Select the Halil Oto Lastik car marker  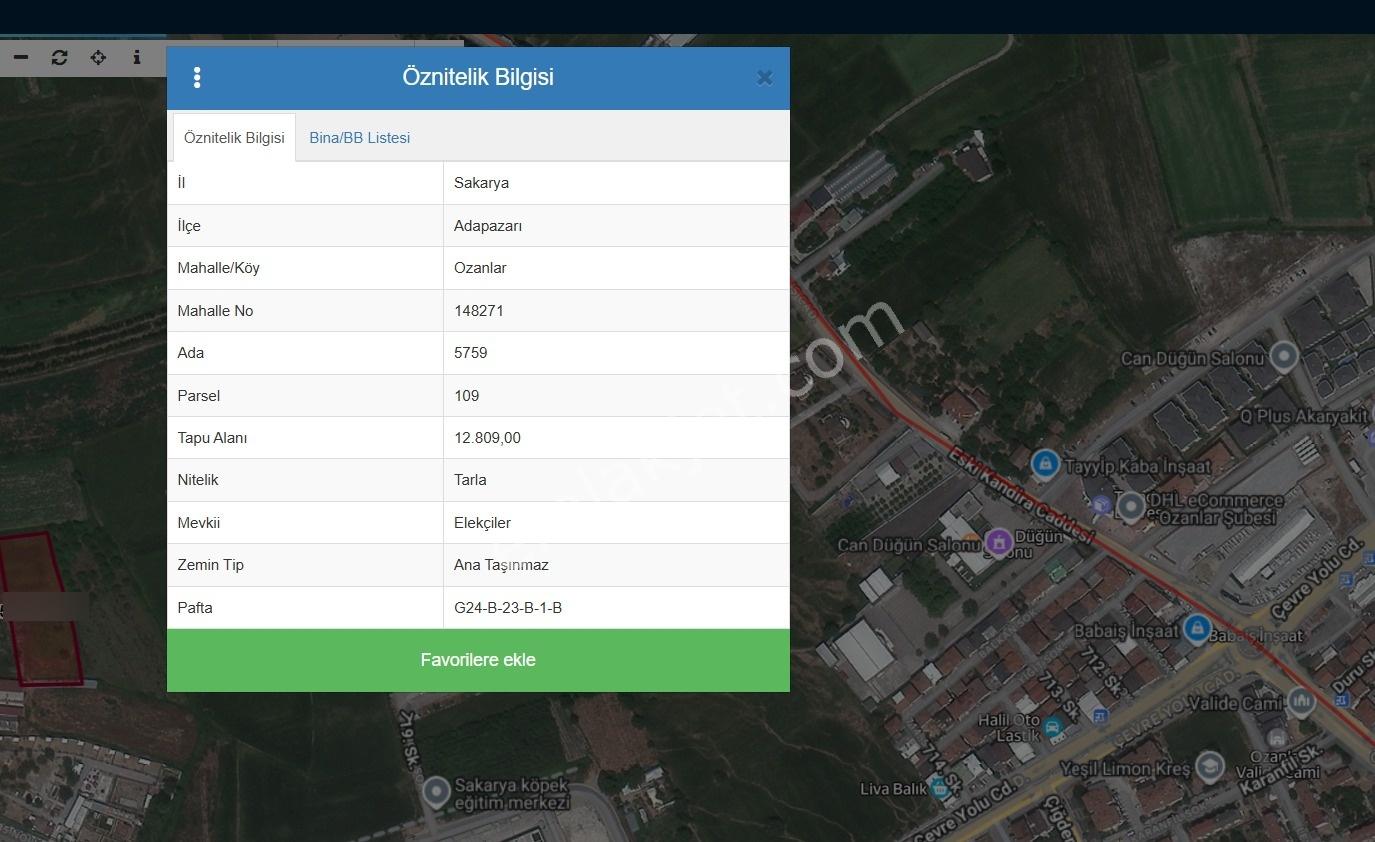click(x=1053, y=727)
